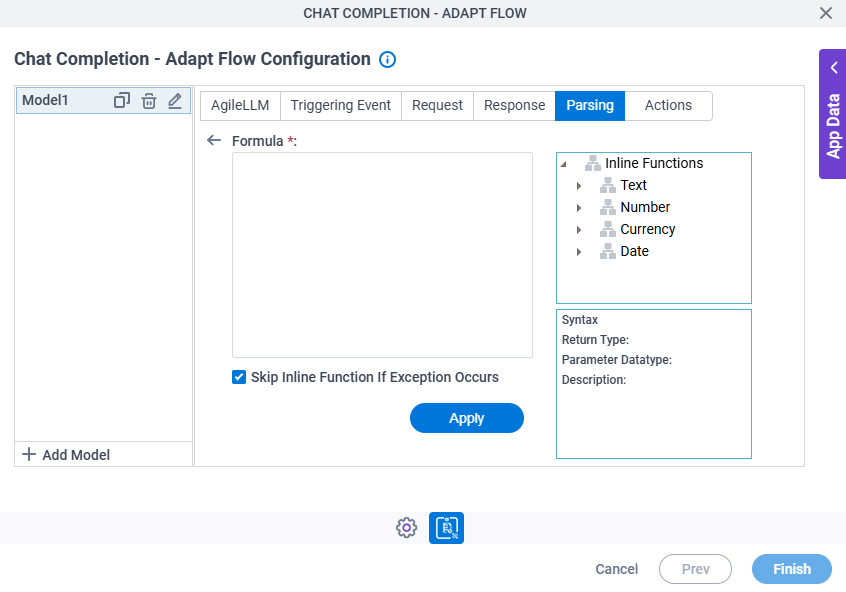Viewport: 846px width, 592px height.
Task: Click the plus icon for Add Model
Action: (x=29, y=454)
